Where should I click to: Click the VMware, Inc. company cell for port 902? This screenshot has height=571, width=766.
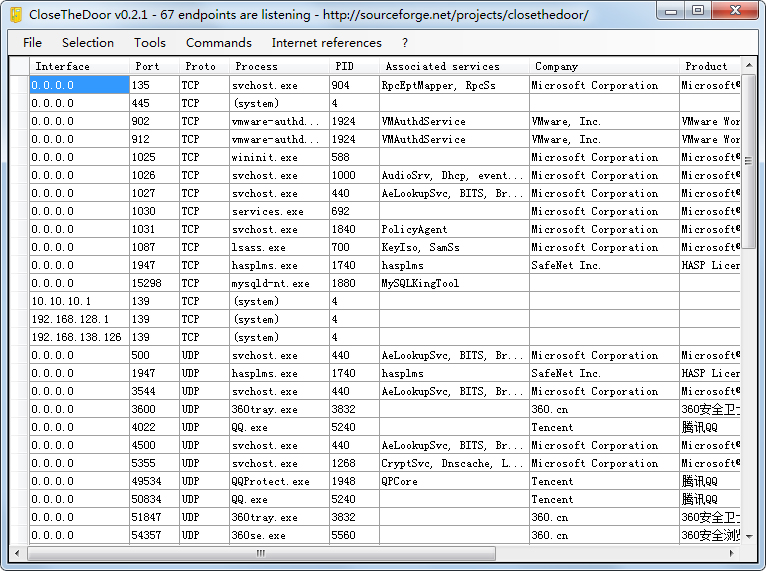604,121
